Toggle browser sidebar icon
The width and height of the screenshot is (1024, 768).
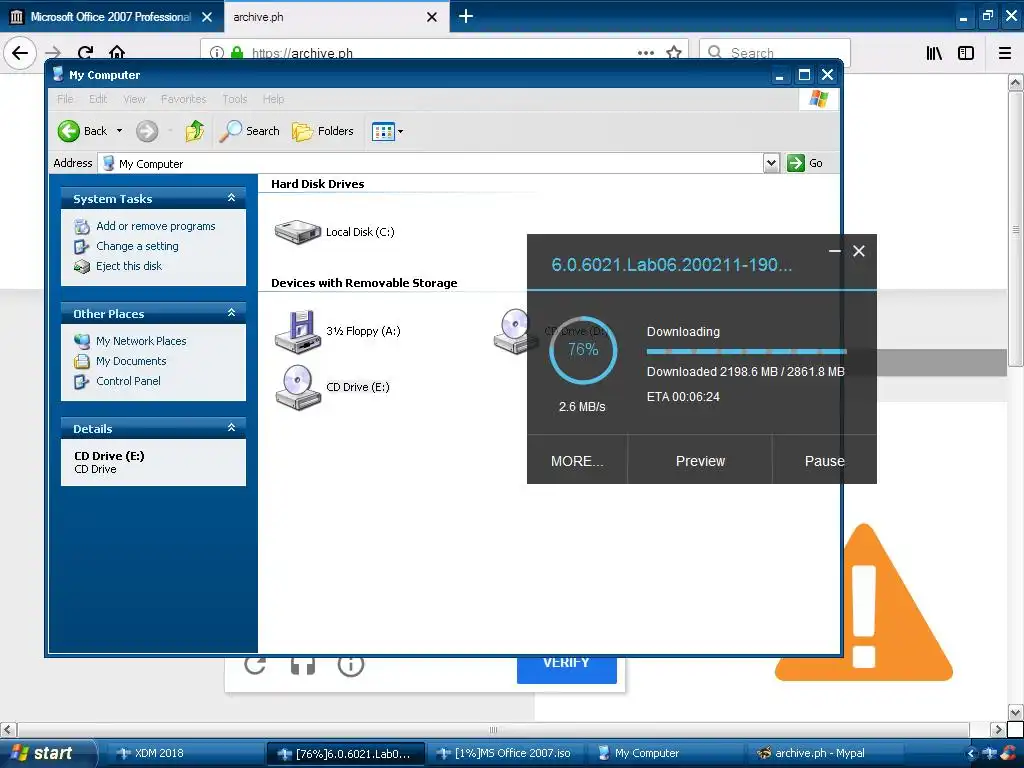click(x=966, y=53)
